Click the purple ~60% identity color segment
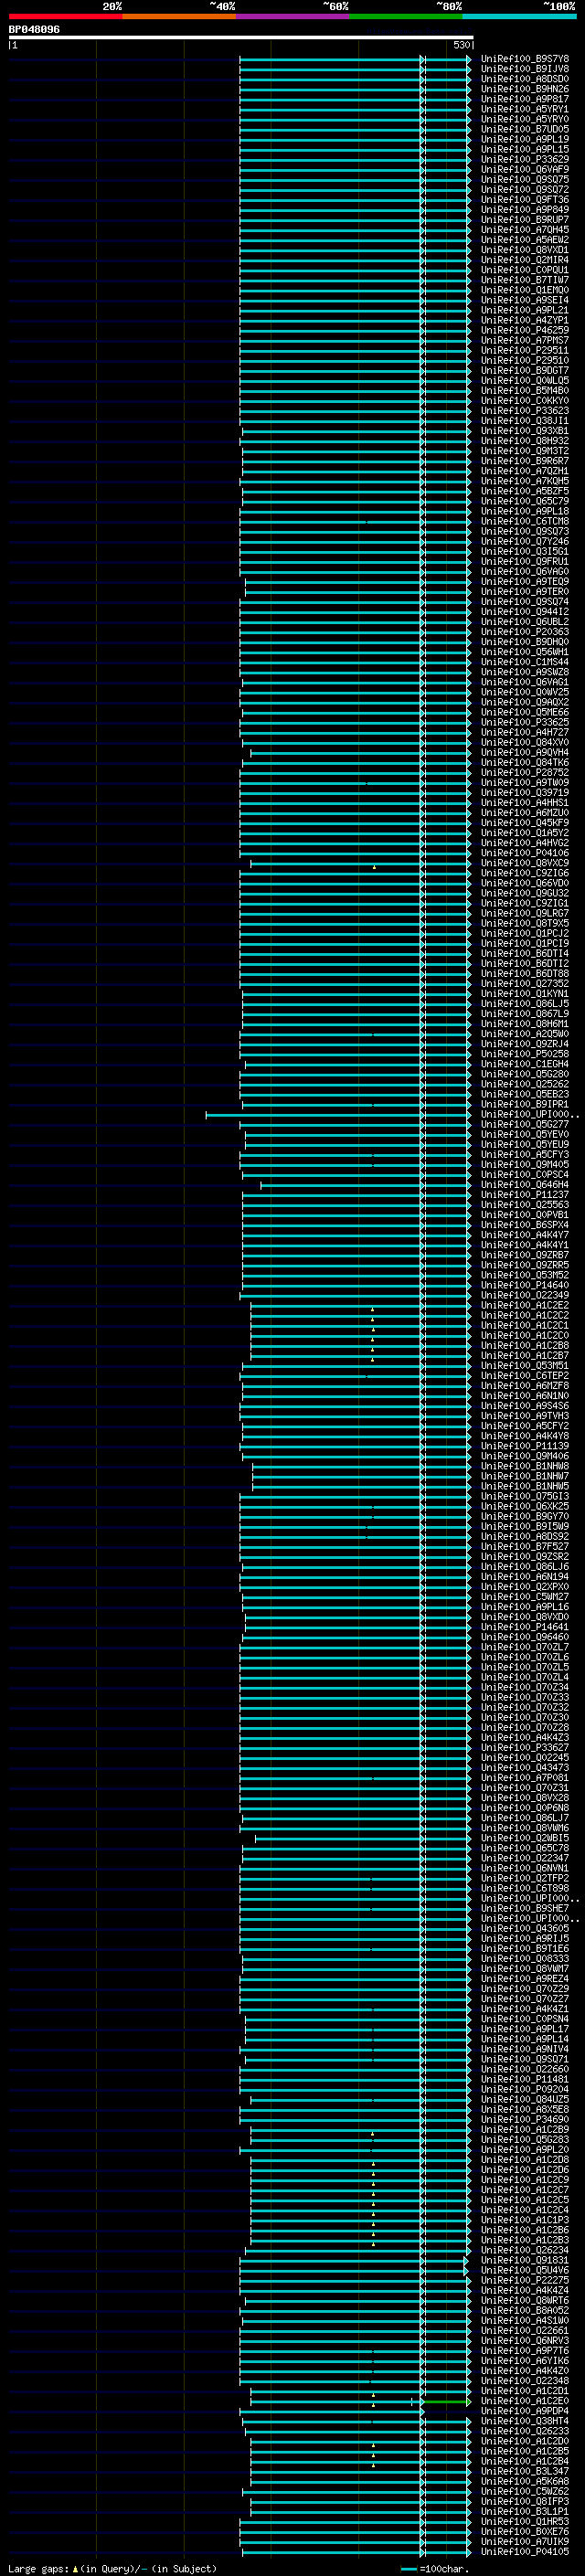Screen dimensions: 585x2576 point(293,16)
